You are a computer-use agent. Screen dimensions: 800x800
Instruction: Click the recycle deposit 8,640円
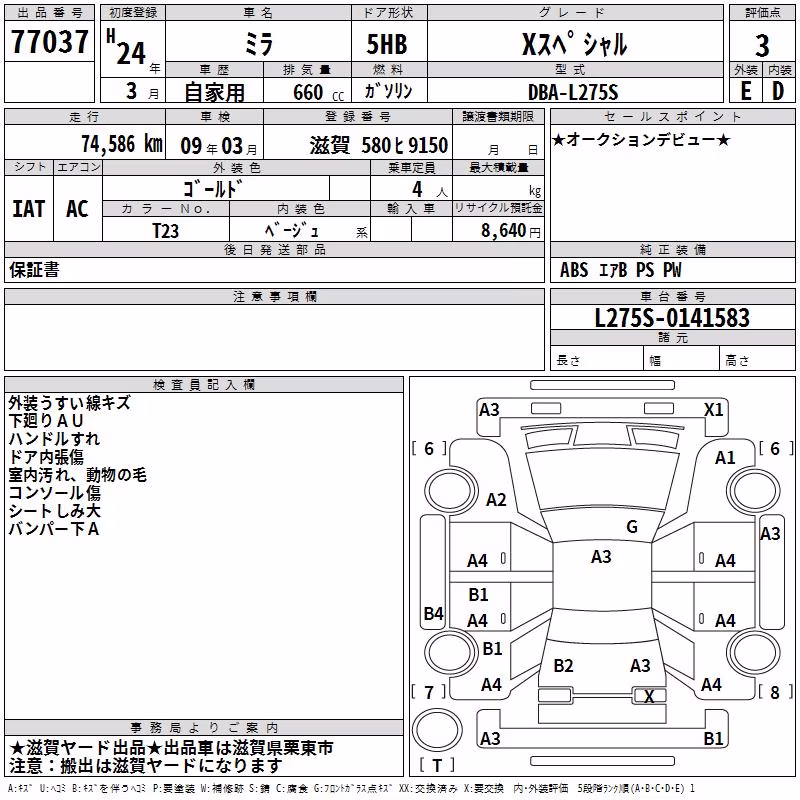[511, 231]
